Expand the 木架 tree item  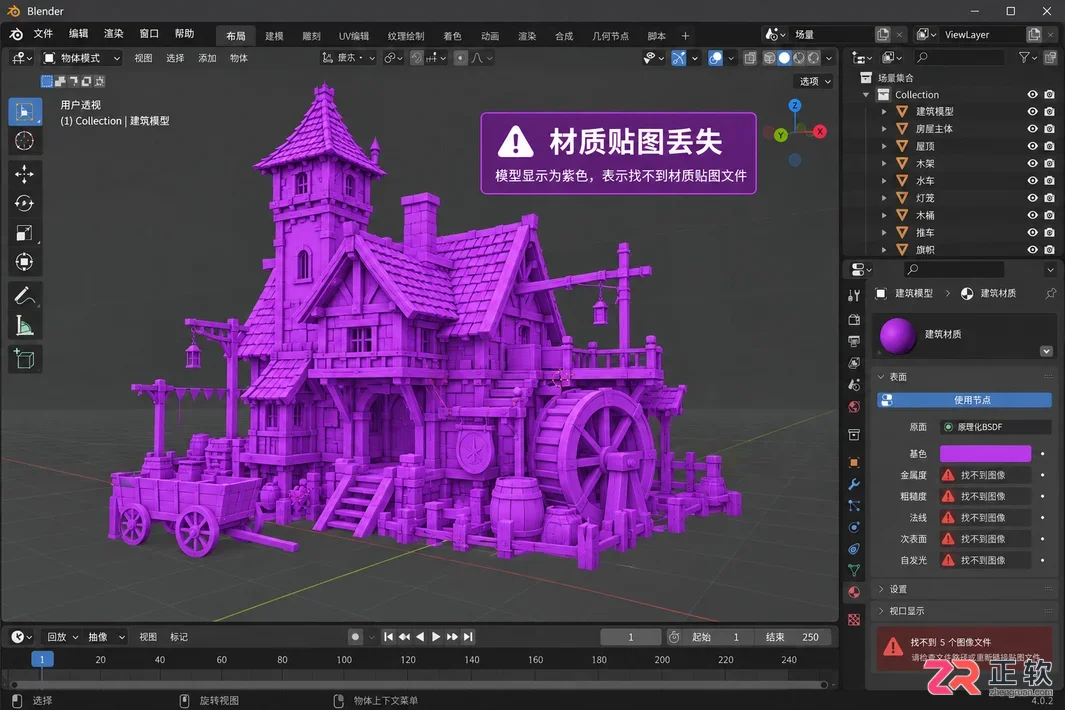pyautogui.click(x=884, y=163)
